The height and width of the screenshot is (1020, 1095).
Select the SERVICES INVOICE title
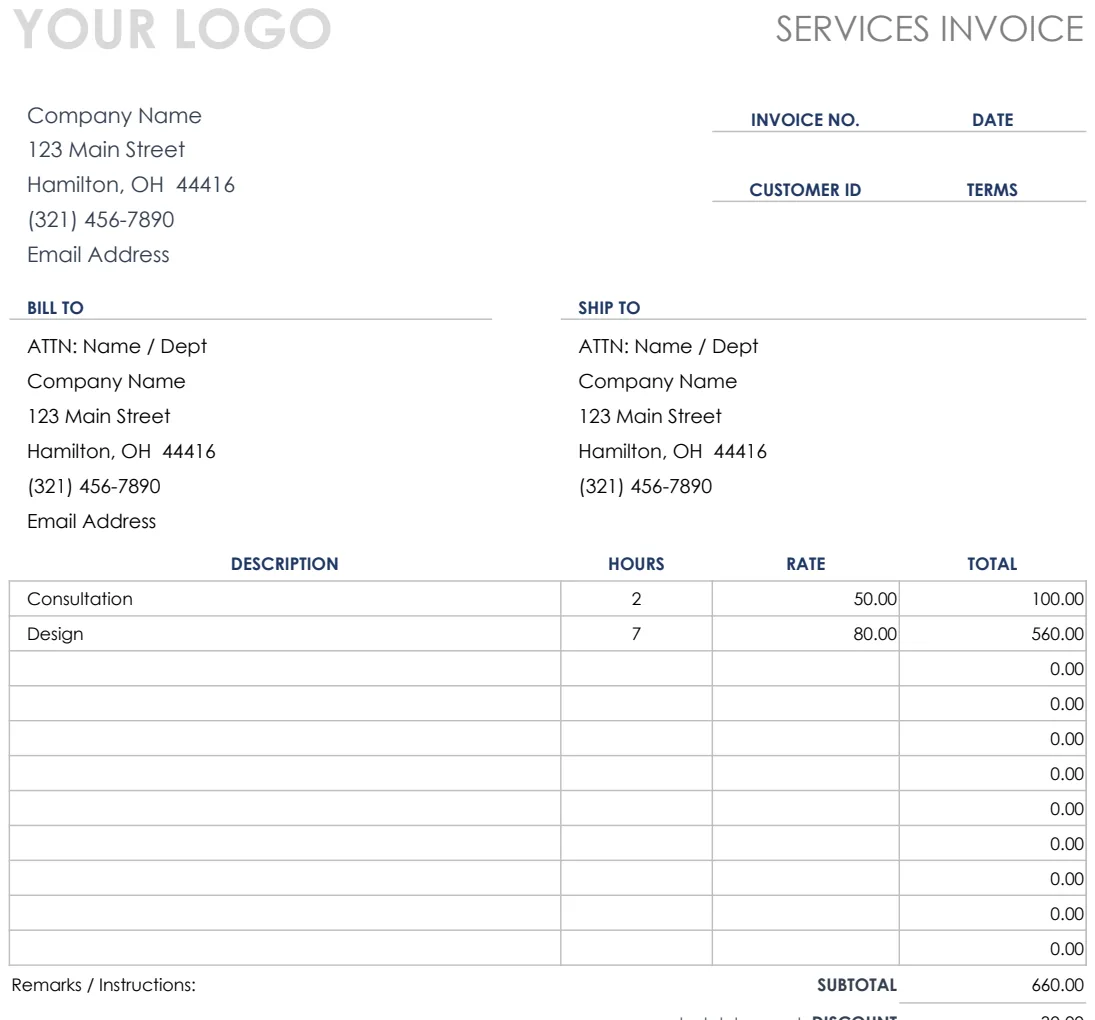(x=929, y=29)
